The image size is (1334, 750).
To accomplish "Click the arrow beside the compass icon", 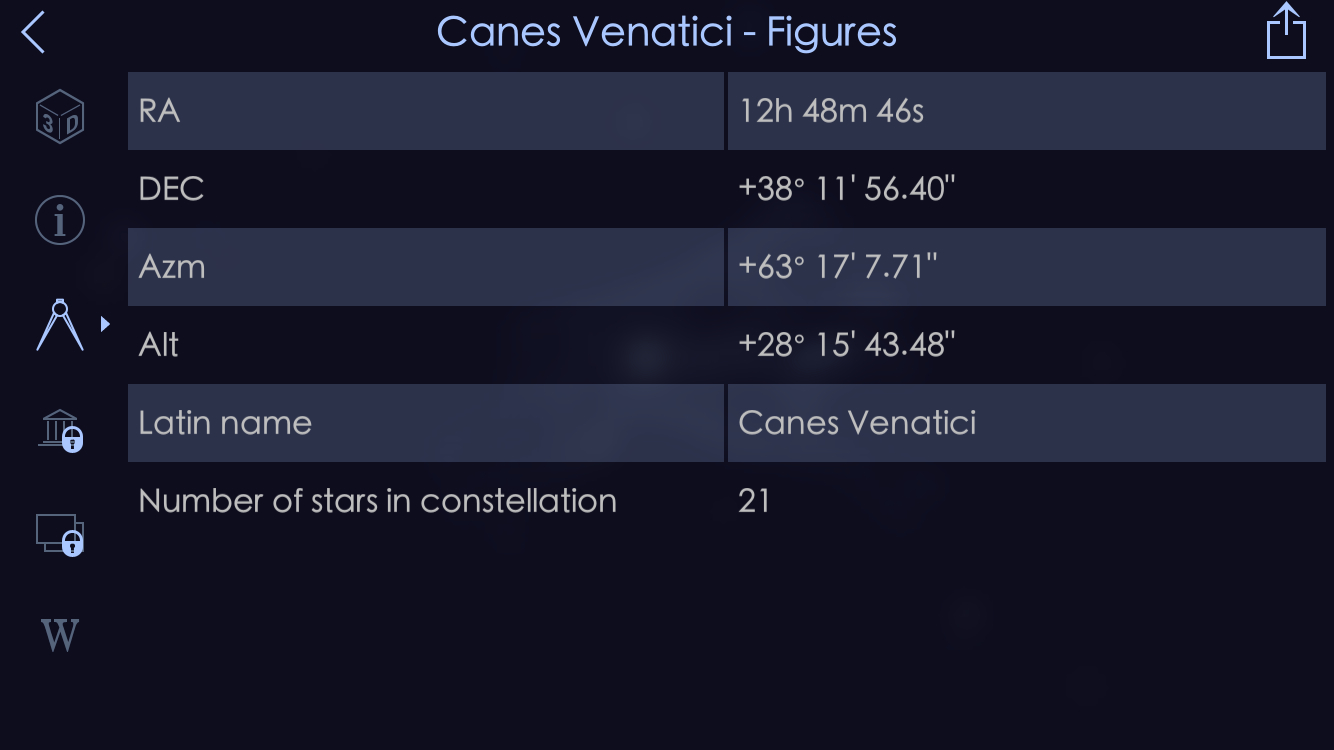I will pyautogui.click(x=105, y=324).
